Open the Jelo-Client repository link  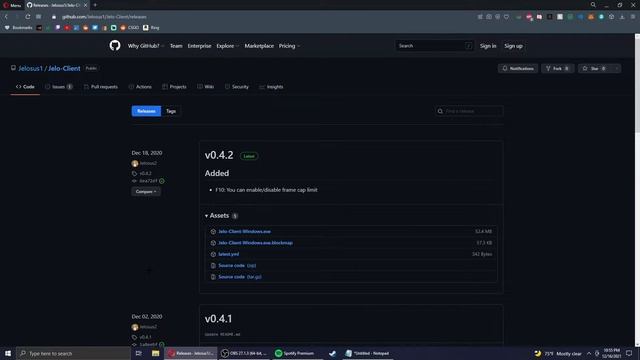(x=64, y=68)
